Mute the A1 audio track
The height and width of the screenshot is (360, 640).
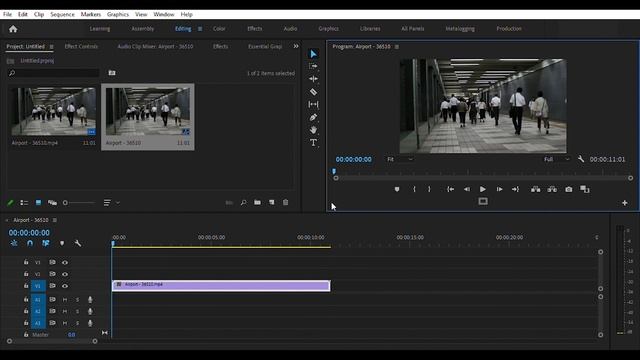pos(65,300)
